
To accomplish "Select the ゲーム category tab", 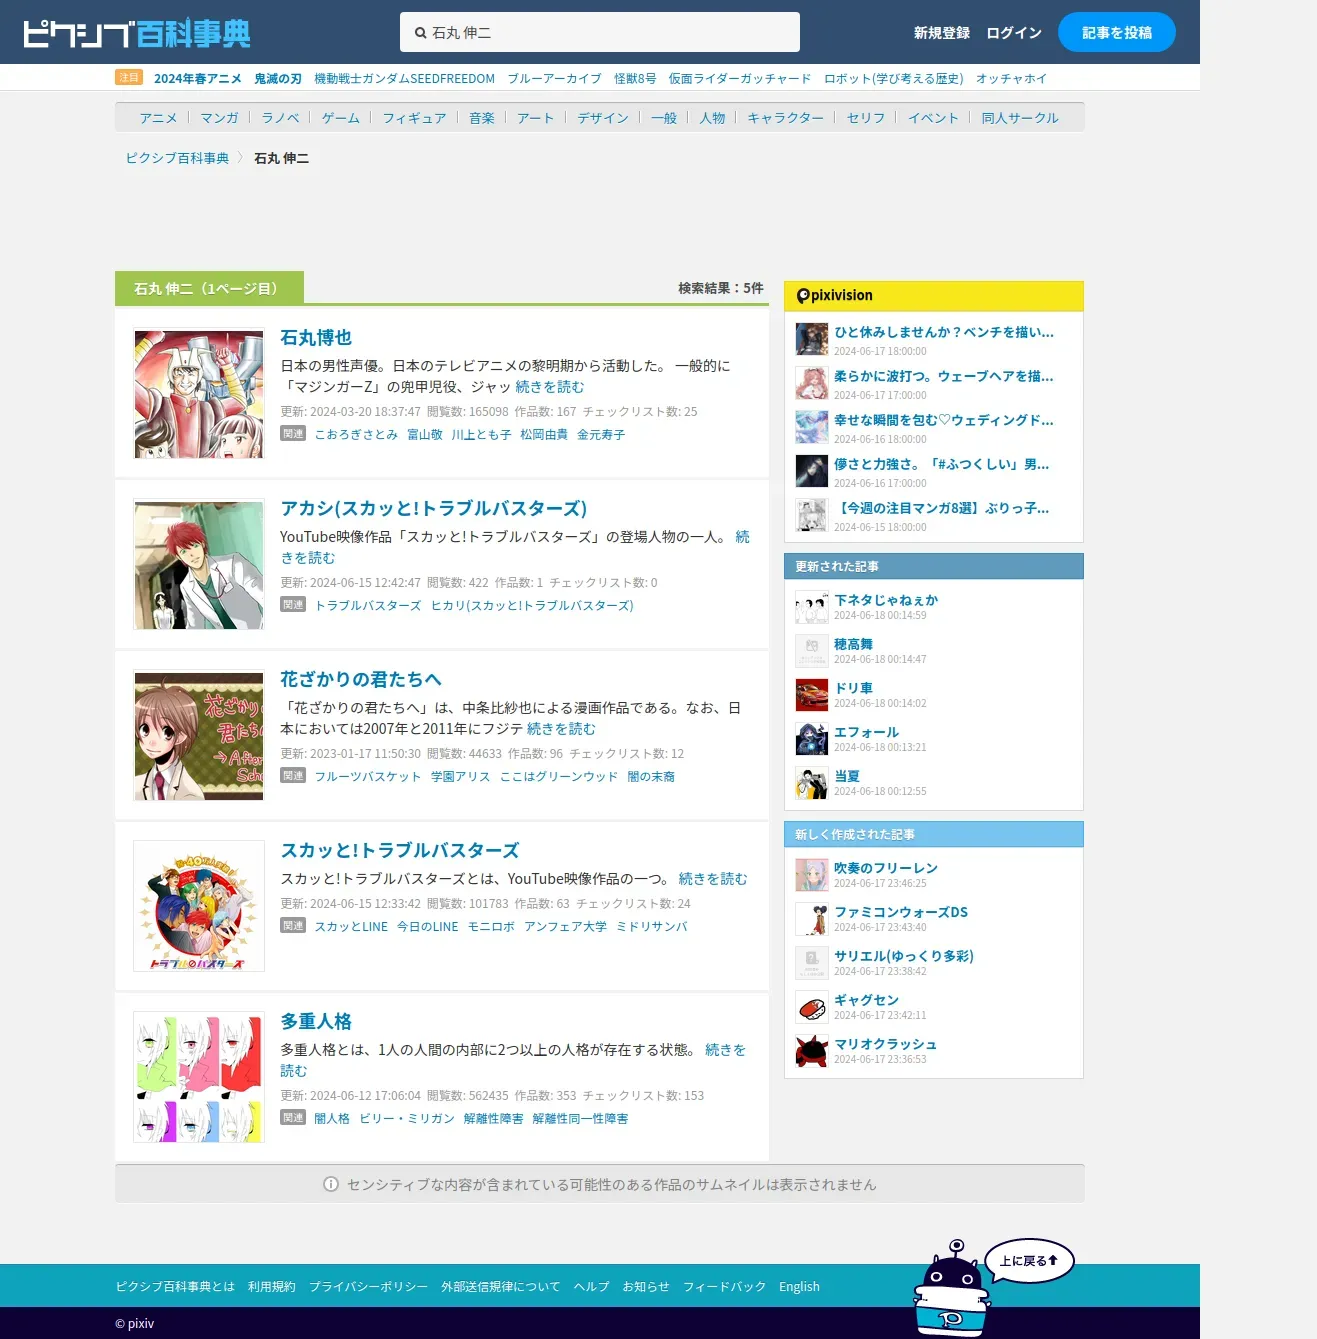I will [x=341, y=118].
